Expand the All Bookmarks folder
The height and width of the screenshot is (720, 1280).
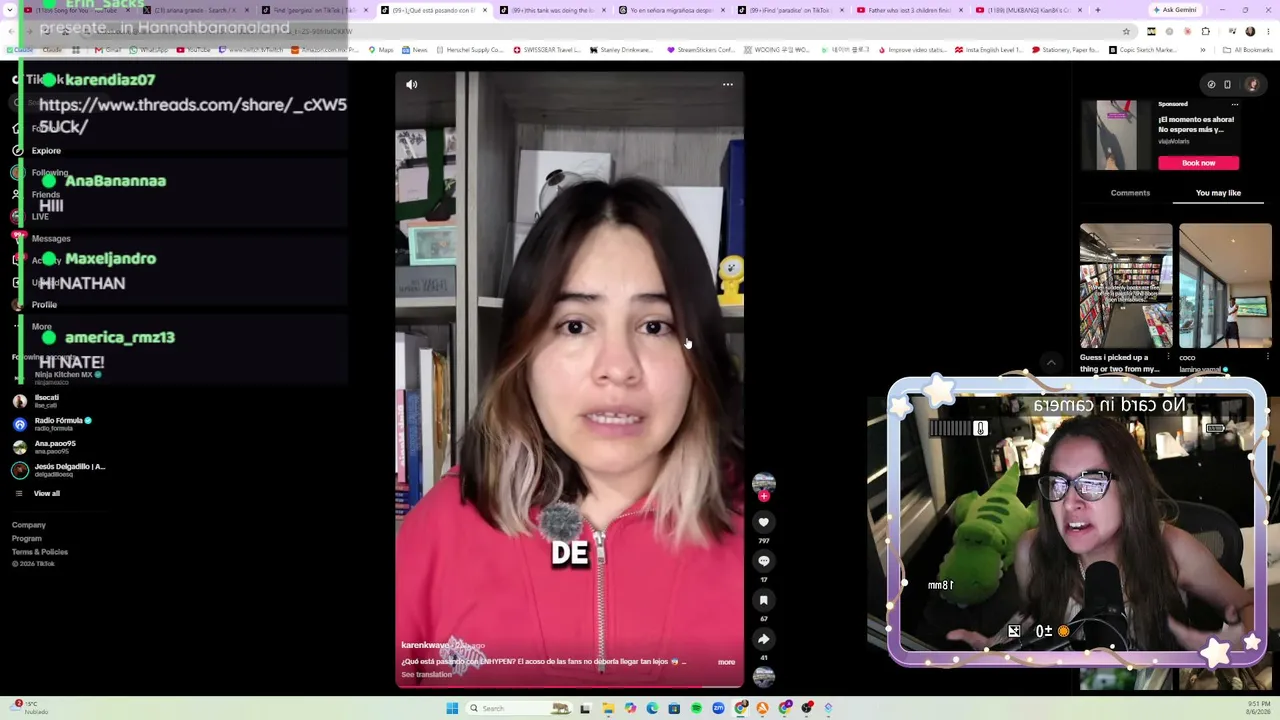(x=1248, y=50)
